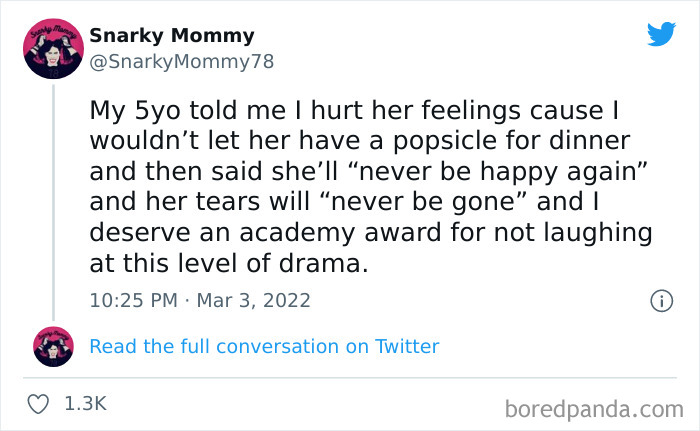The image size is (700, 431).
Task: Like the tweet with the heart icon
Action: [x=41, y=404]
